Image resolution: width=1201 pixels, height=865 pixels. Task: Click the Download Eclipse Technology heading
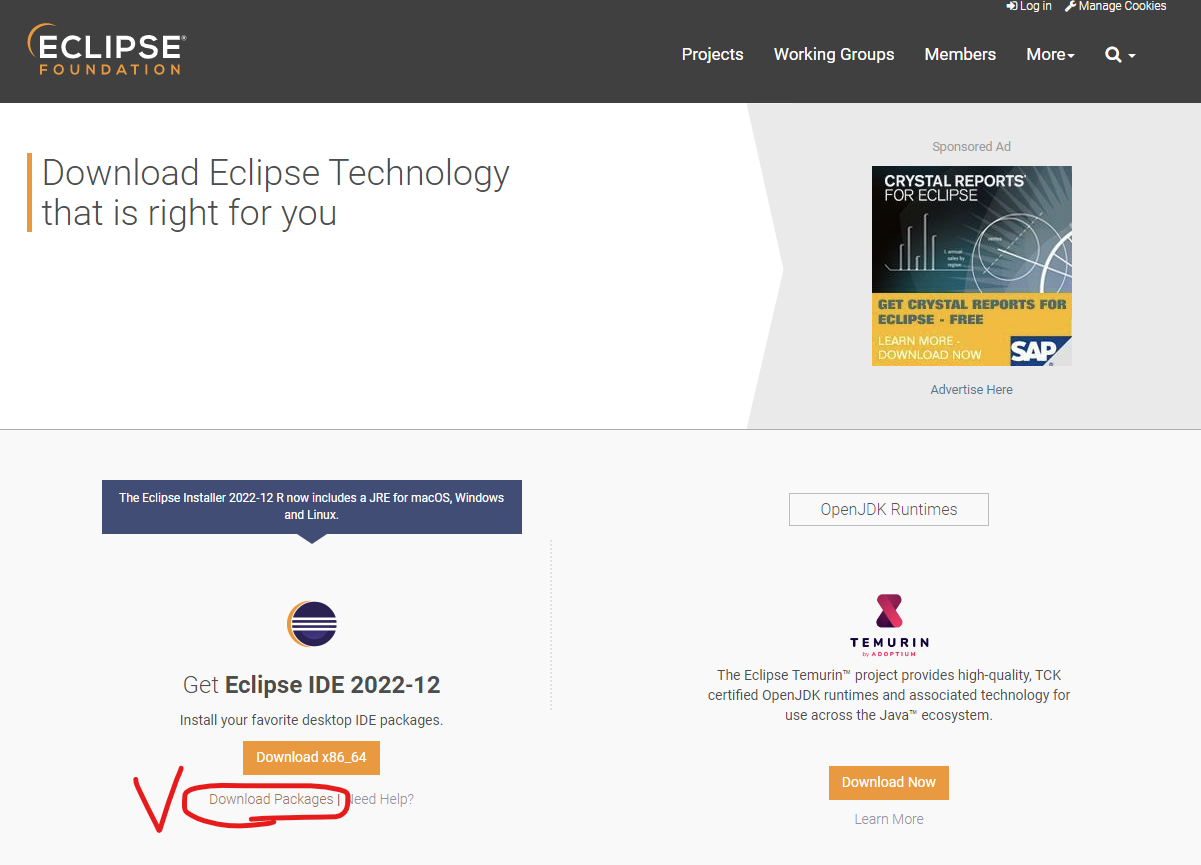click(x=276, y=193)
